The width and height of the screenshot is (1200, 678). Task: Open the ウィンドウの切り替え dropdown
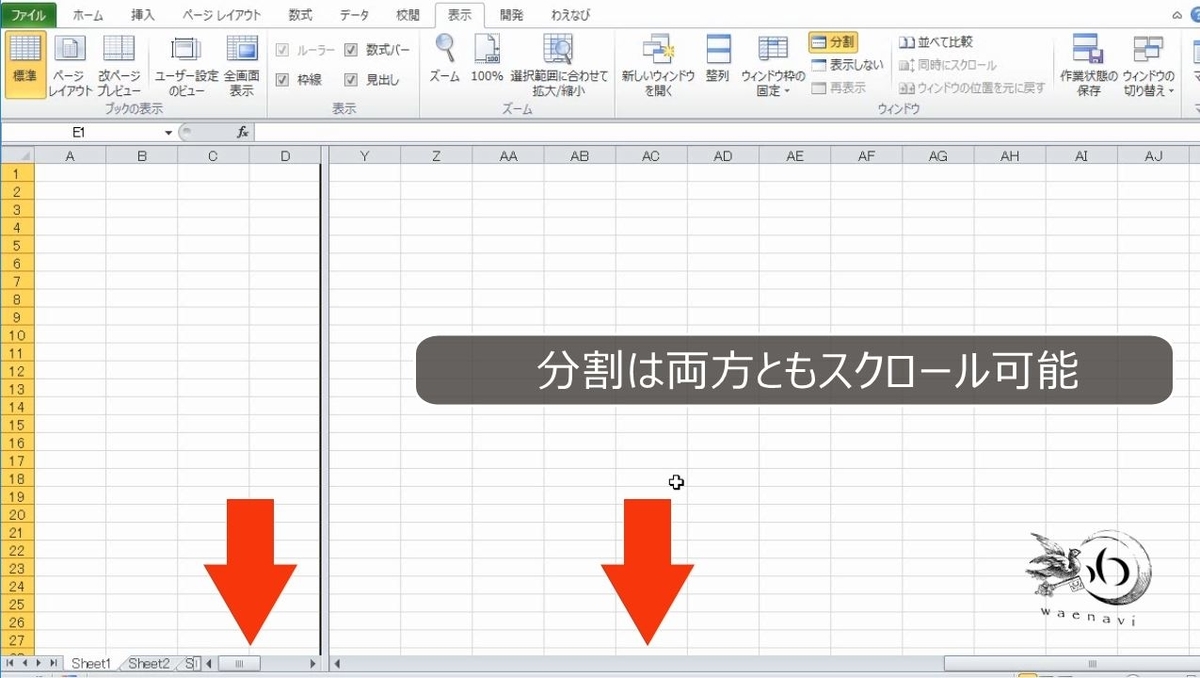(x=1151, y=62)
